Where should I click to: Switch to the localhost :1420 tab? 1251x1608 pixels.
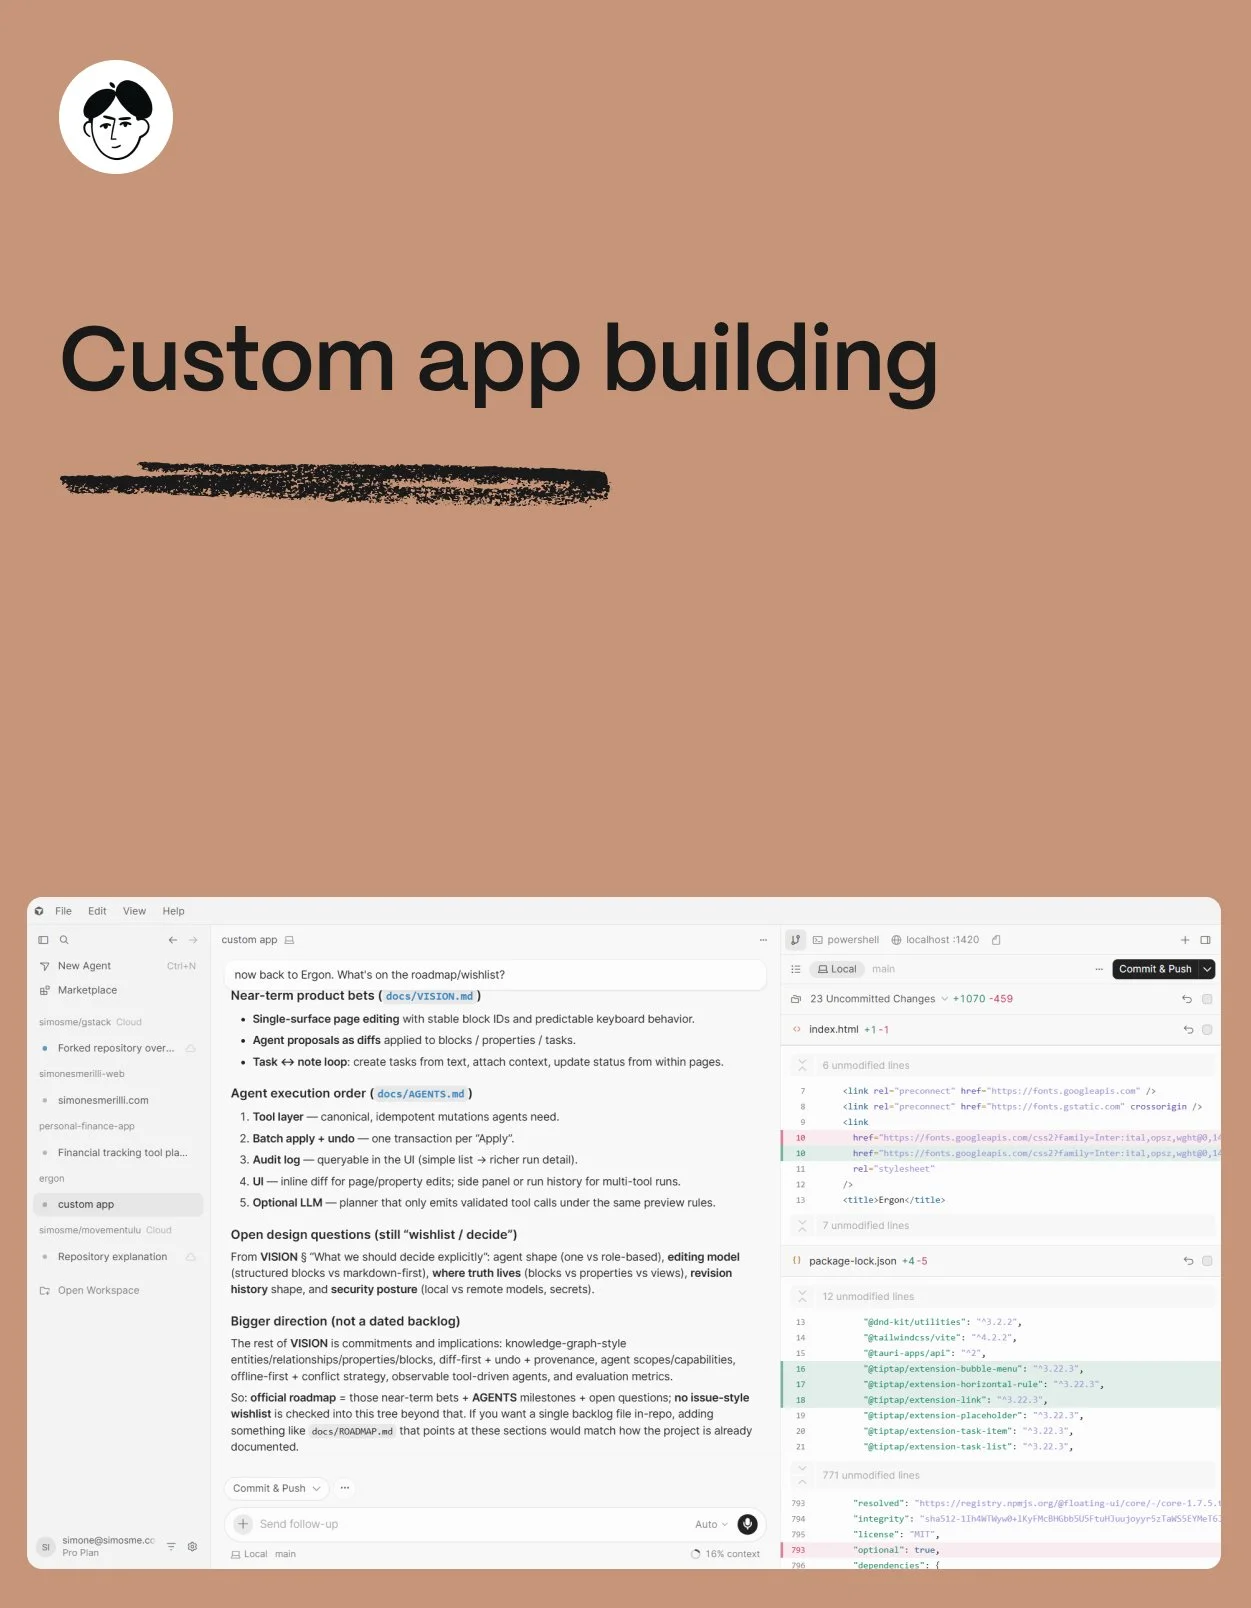point(935,940)
